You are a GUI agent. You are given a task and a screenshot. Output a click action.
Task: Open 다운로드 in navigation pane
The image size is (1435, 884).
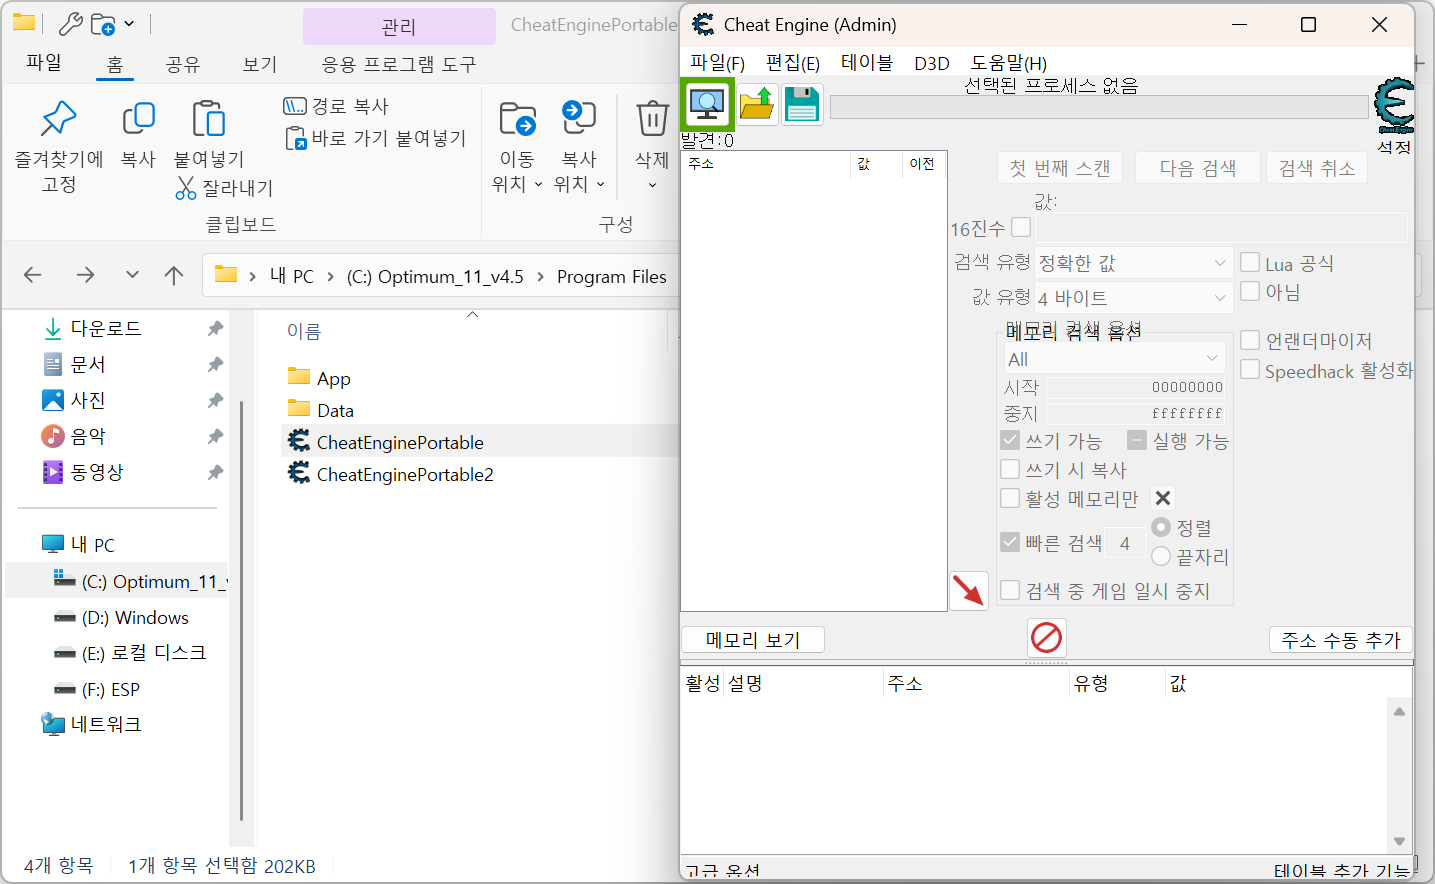[x=93, y=328]
